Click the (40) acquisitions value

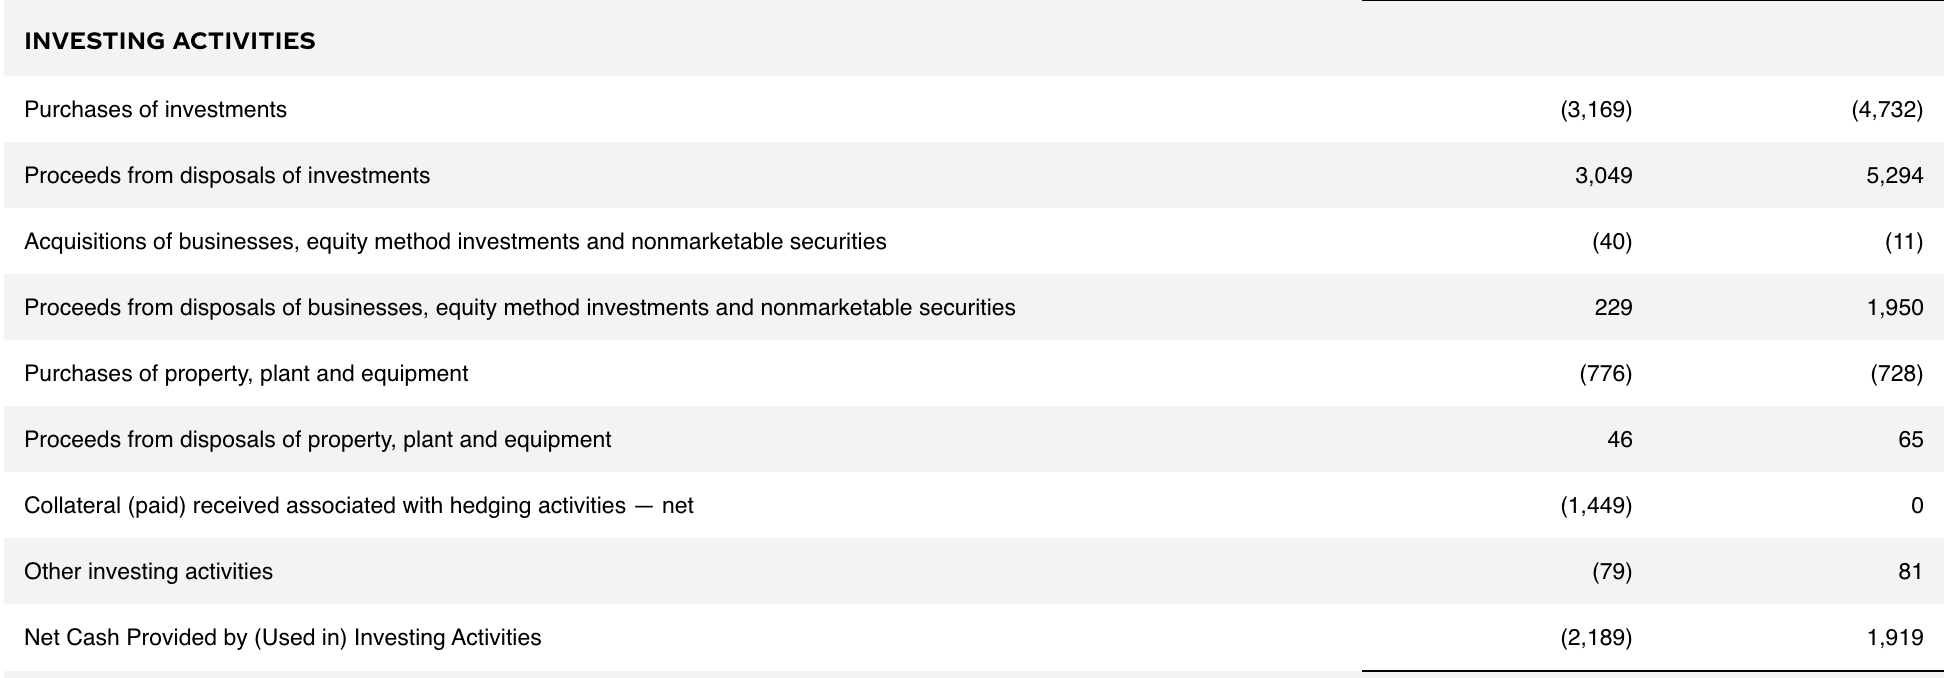[x=1611, y=241]
